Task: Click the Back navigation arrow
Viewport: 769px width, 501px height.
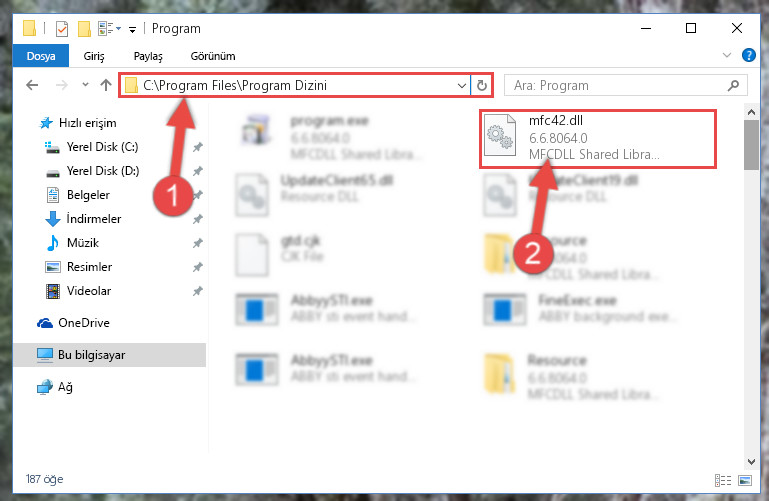Action: pyautogui.click(x=32, y=85)
